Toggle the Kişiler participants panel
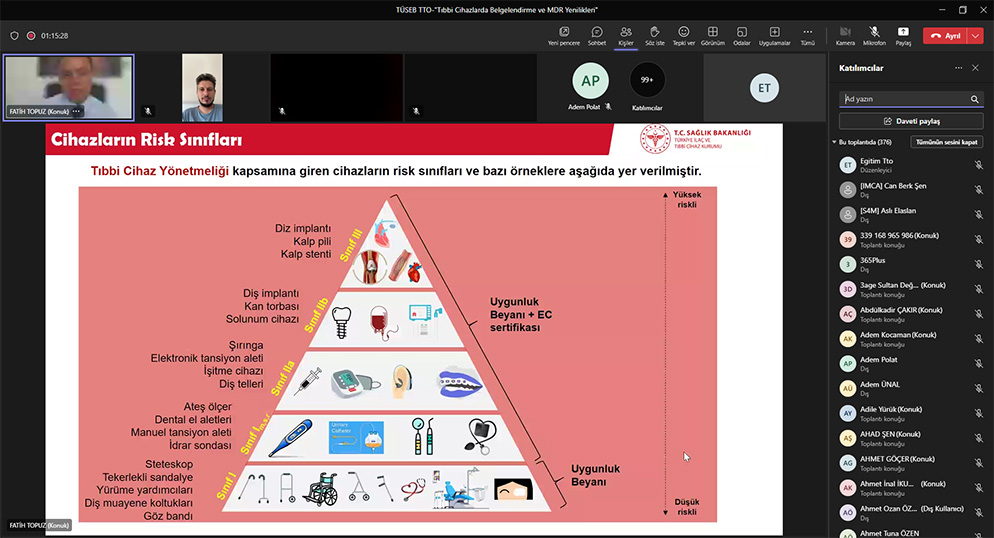Image resolution: width=994 pixels, height=538 pixels. point(626,35)
